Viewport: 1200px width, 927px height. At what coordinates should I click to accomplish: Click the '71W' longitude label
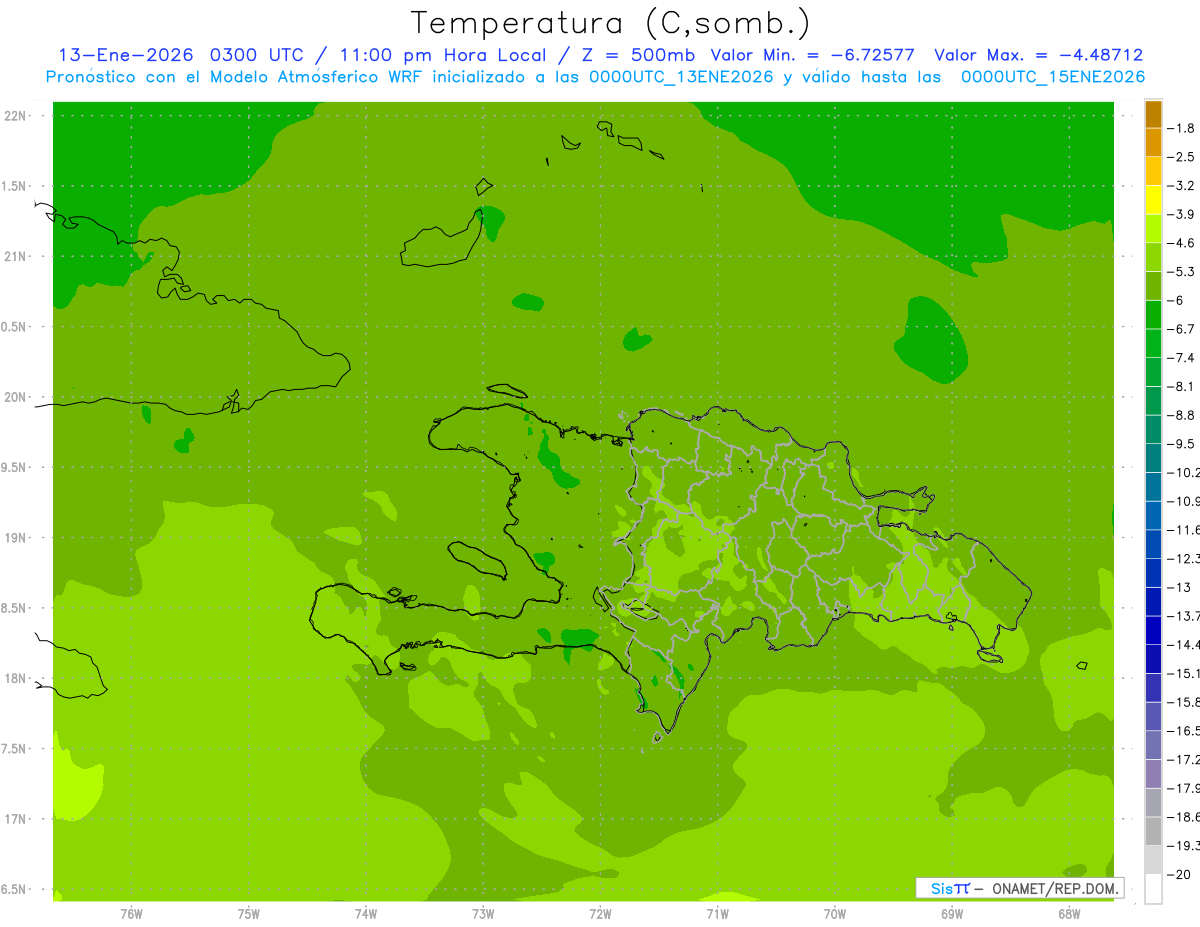pos(717,913)
